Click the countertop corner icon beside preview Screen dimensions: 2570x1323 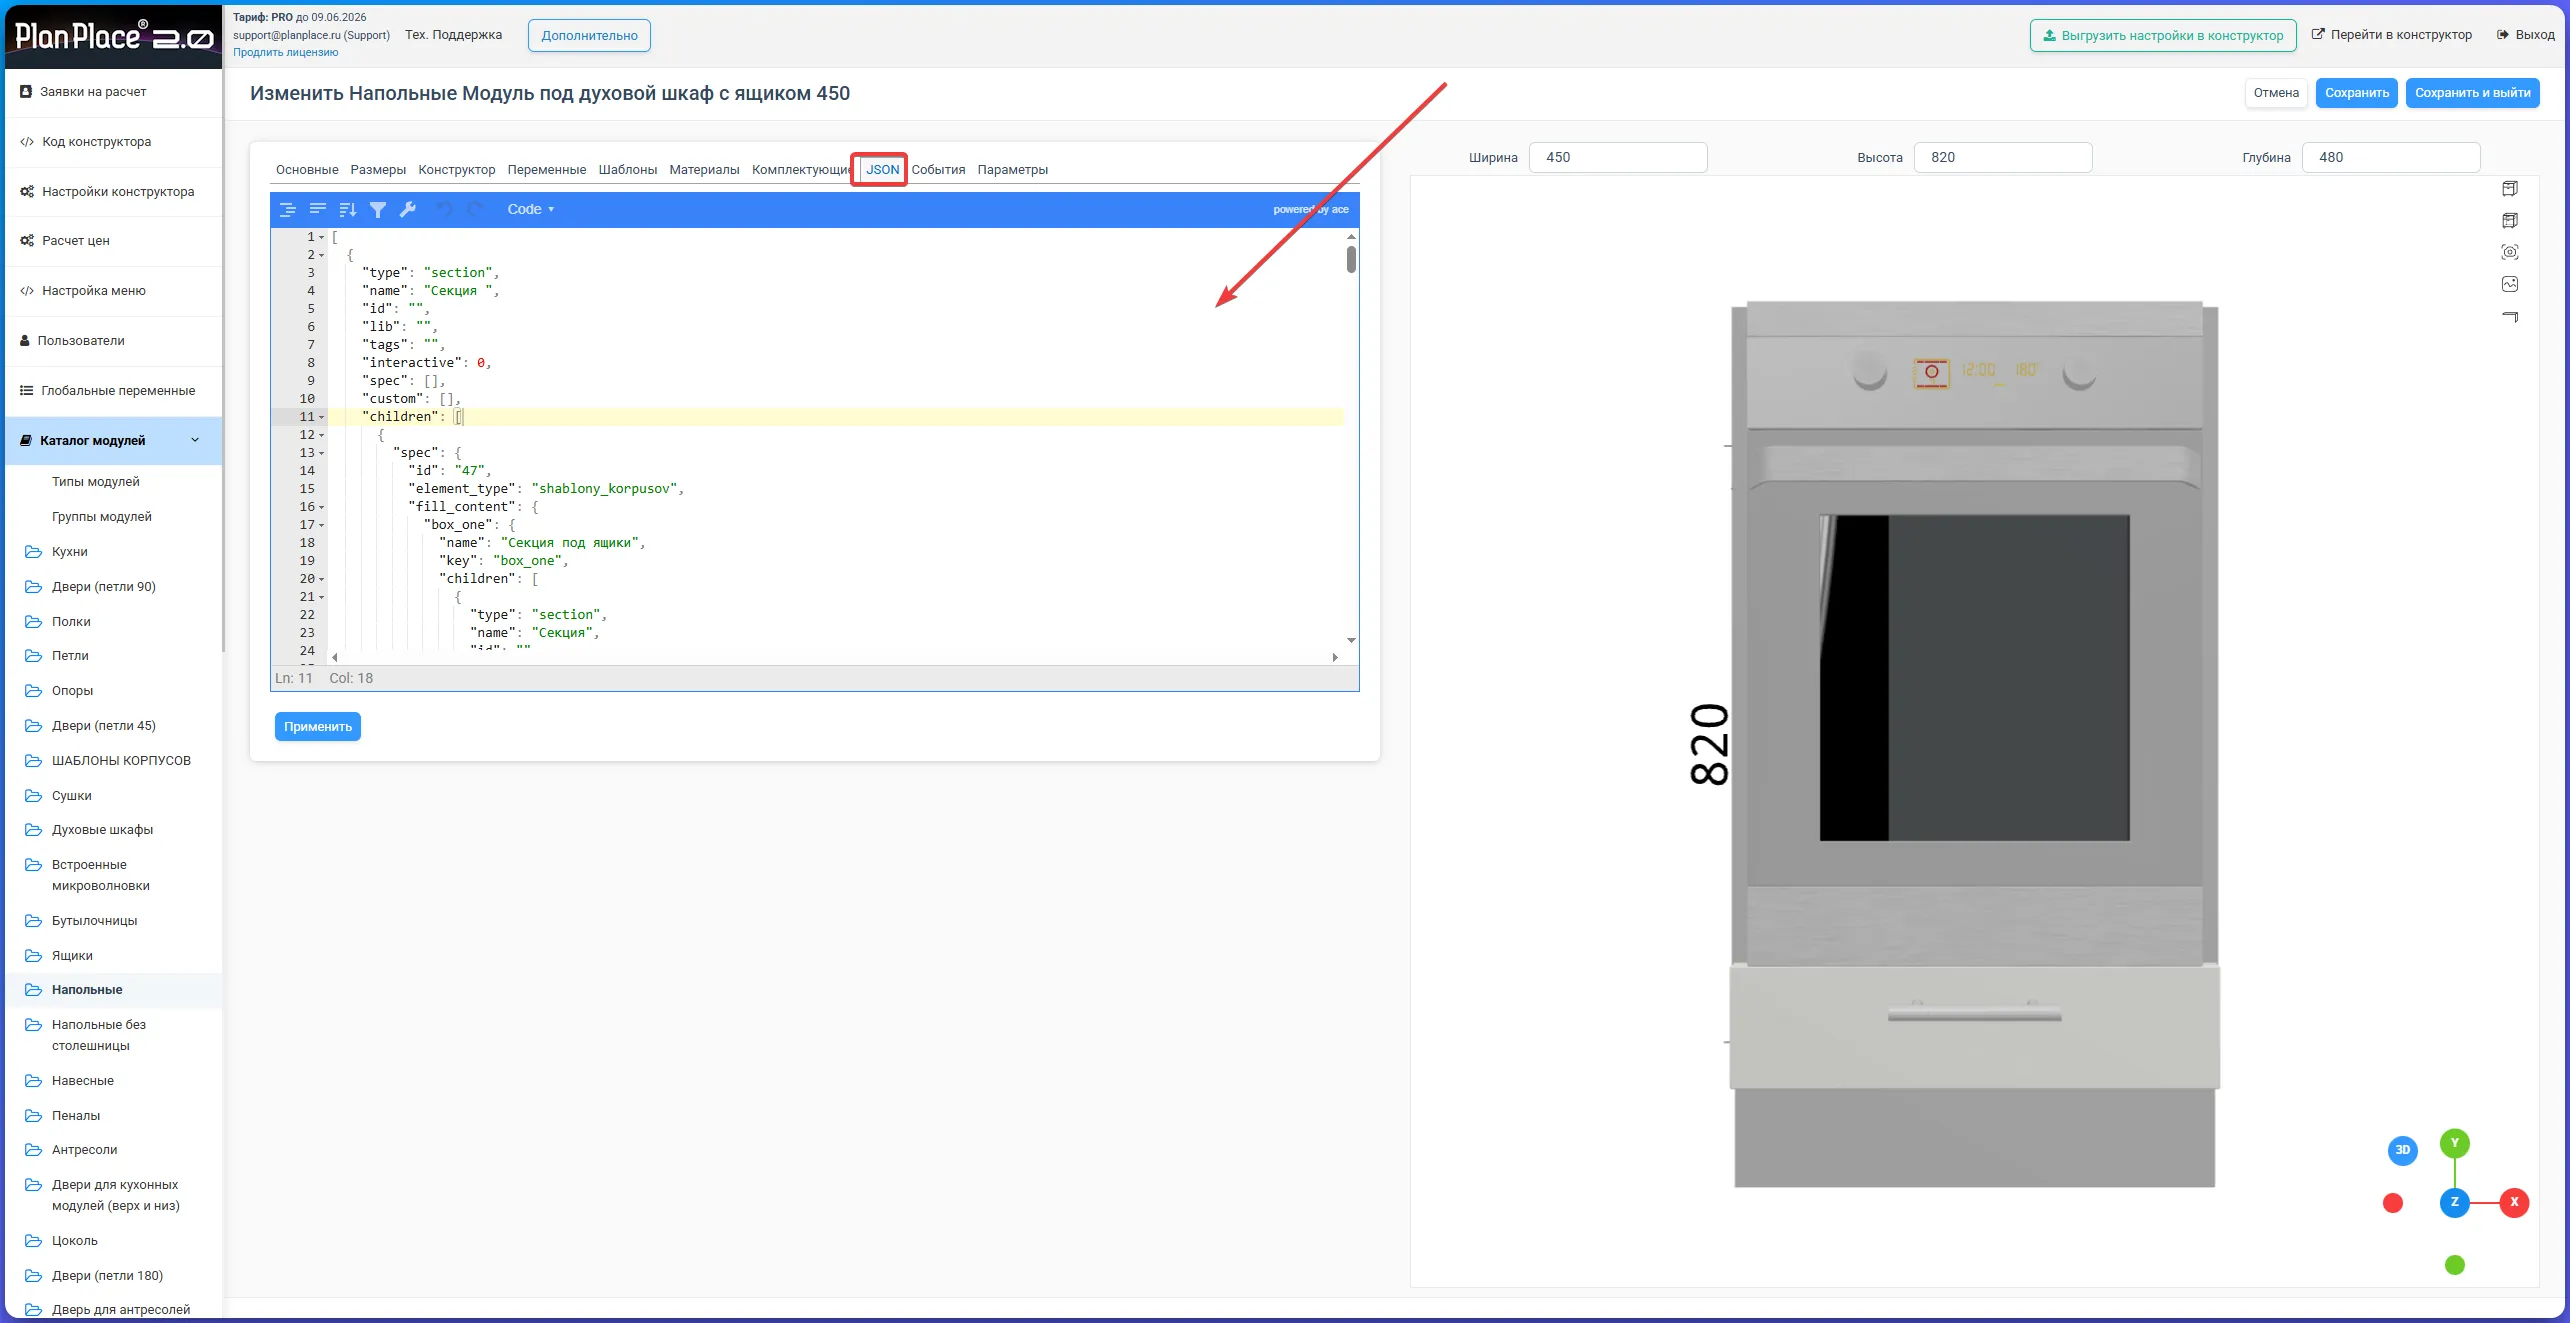[2509, 317]
